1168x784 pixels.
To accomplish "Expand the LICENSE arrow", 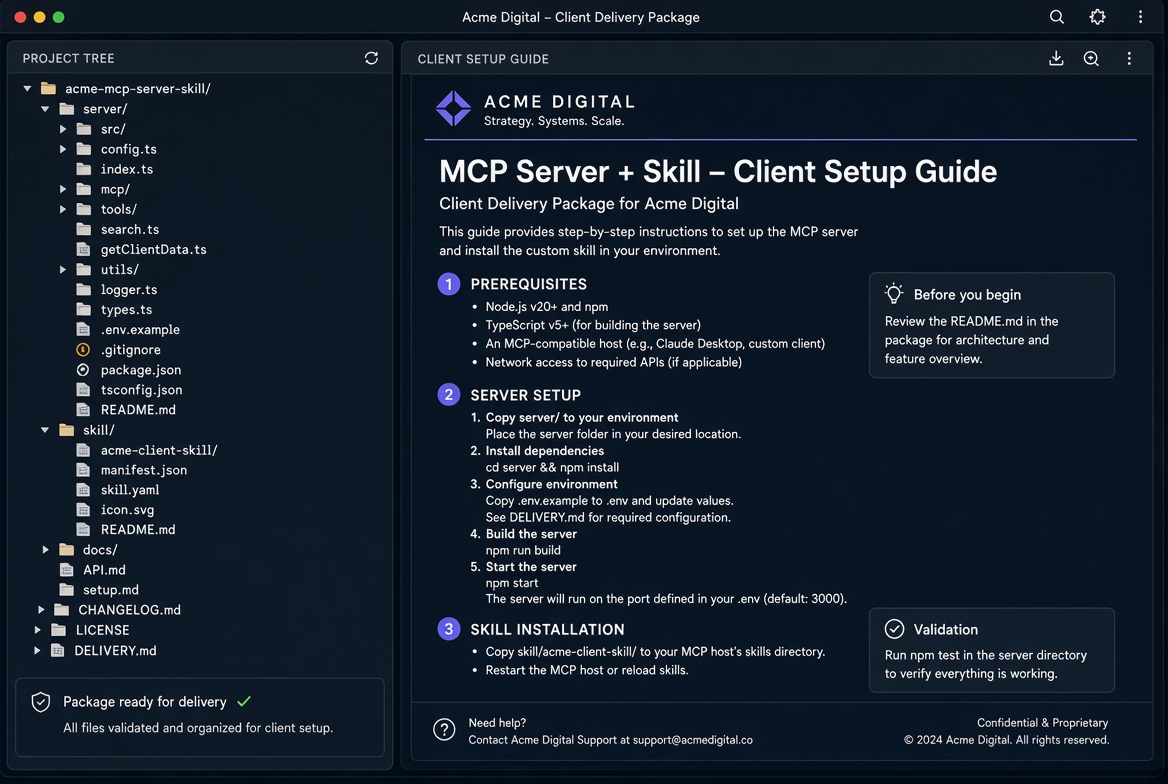I will [37, 630].
